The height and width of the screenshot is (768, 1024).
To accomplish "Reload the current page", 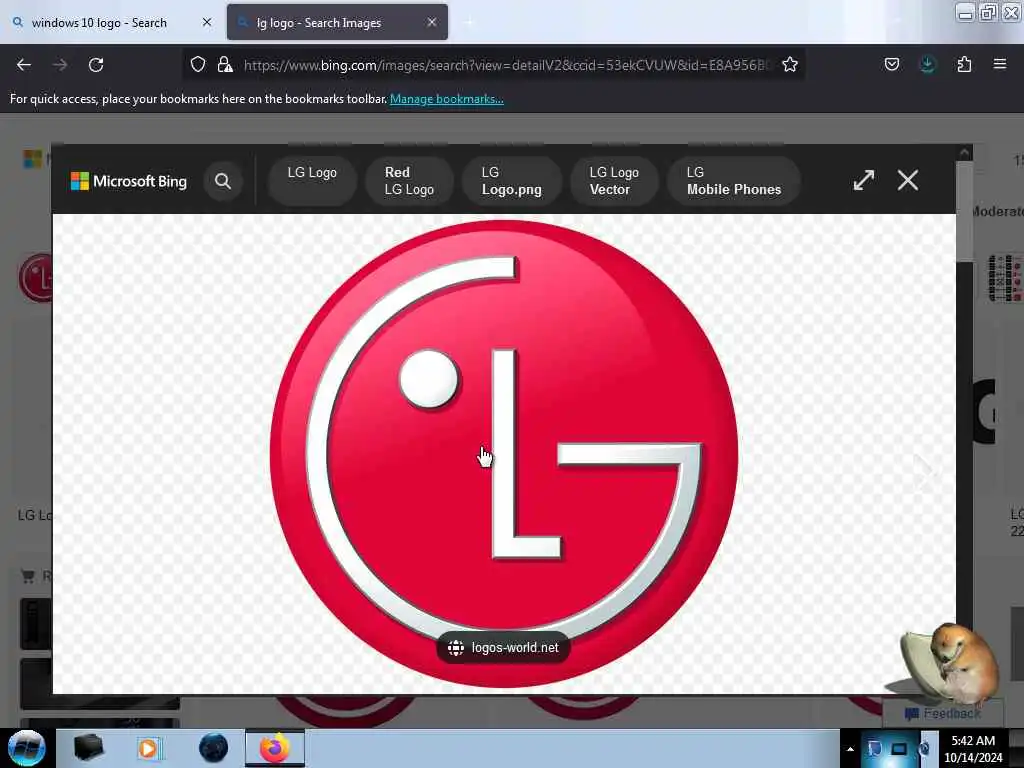I will coord(96,65).
